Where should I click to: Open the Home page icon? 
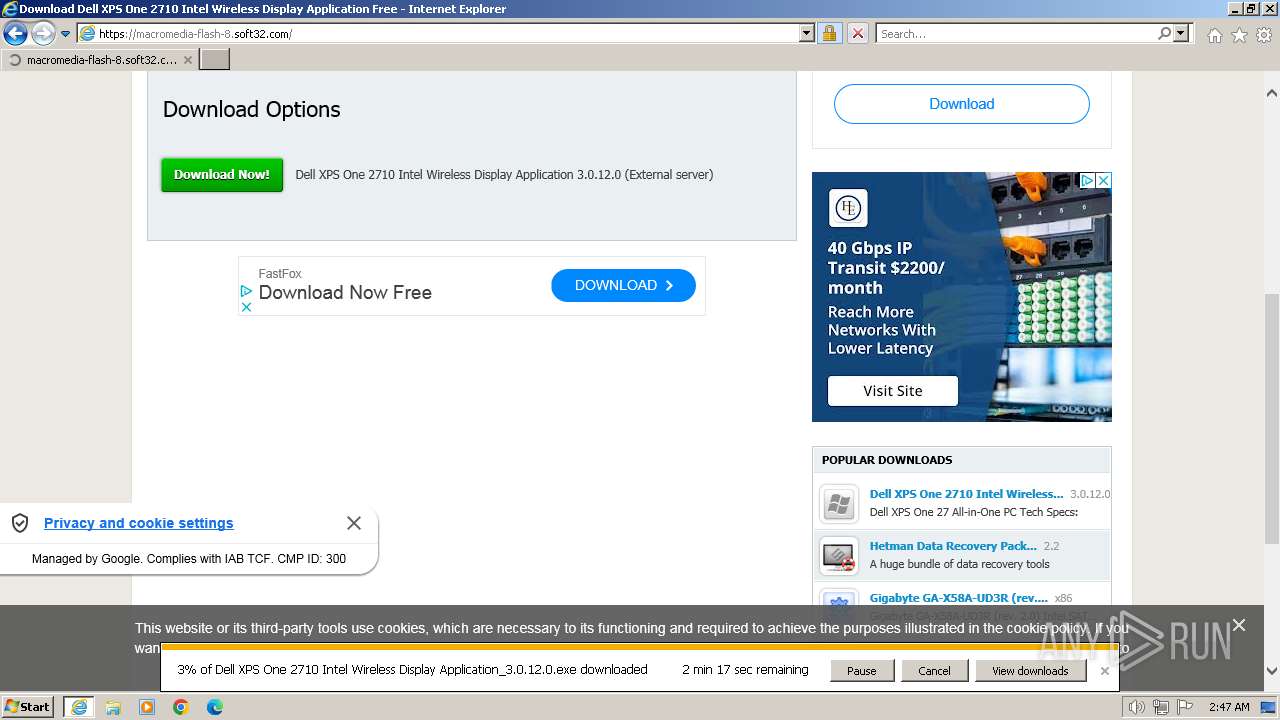click(x=1214, y=35)
